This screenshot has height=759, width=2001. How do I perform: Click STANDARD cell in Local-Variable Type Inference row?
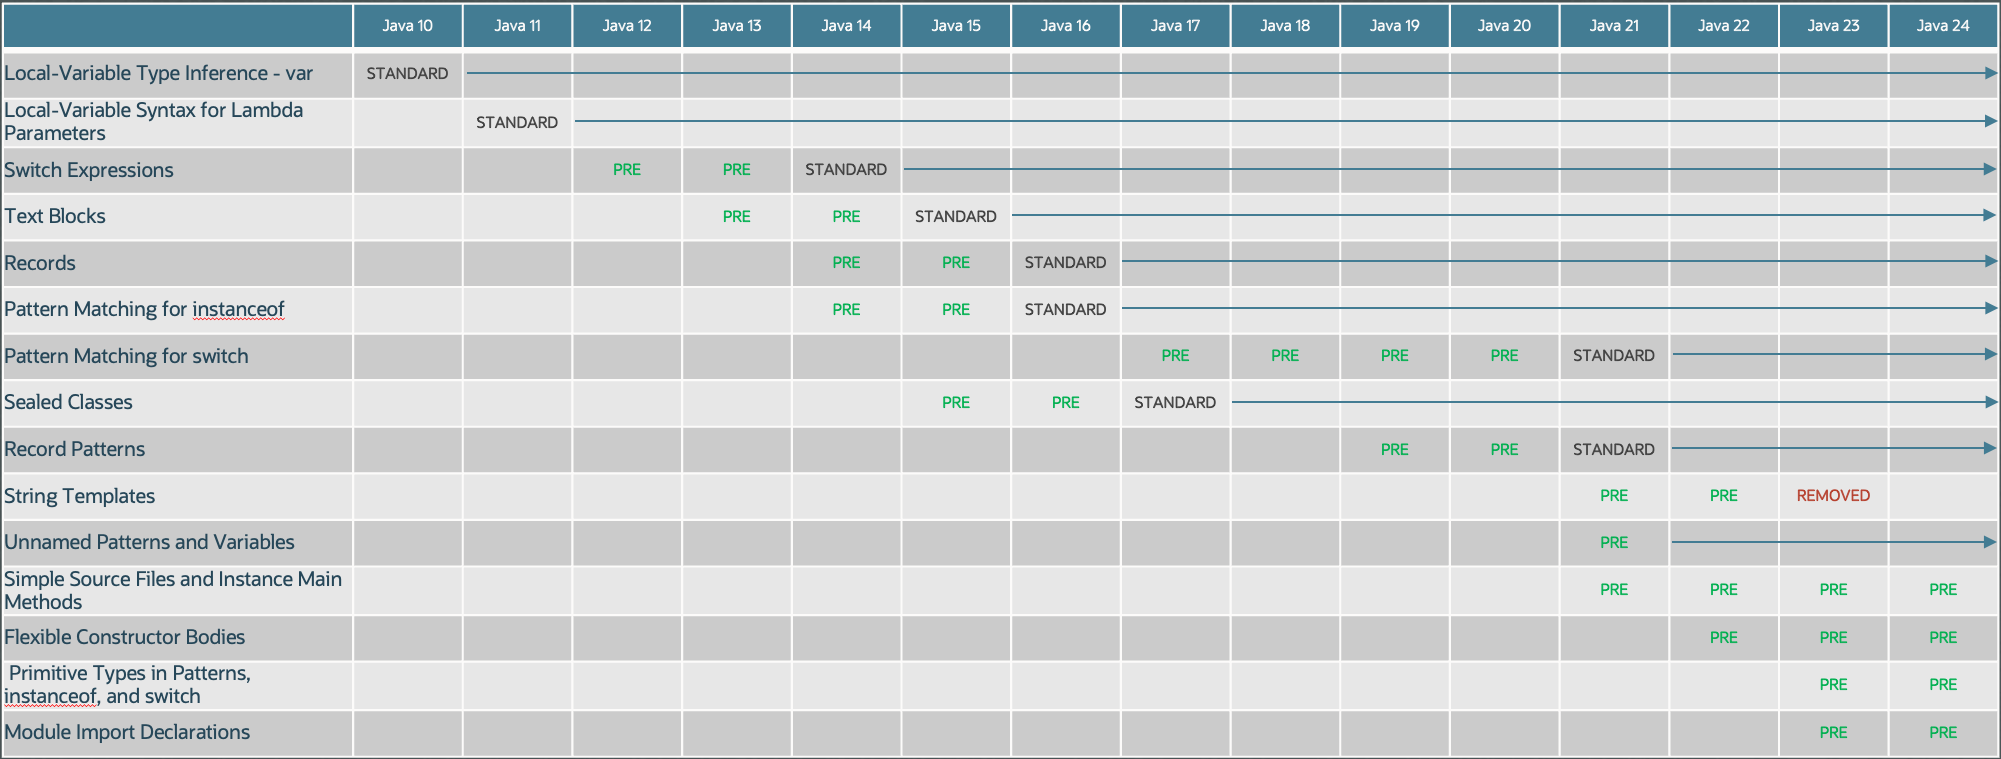407,74
